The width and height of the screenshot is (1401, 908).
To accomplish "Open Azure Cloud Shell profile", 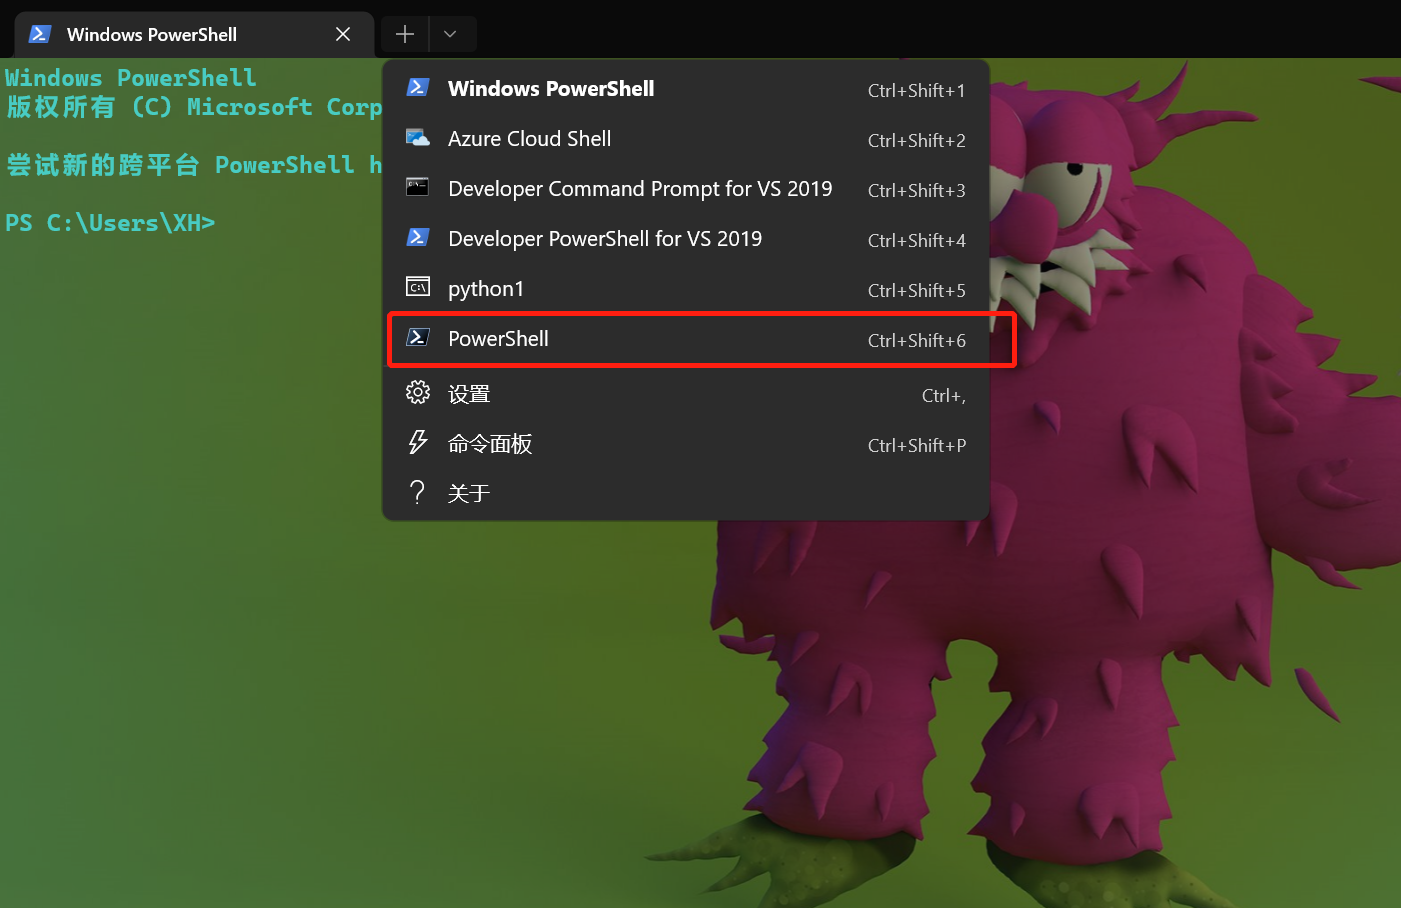I will (x=686, y=139).
